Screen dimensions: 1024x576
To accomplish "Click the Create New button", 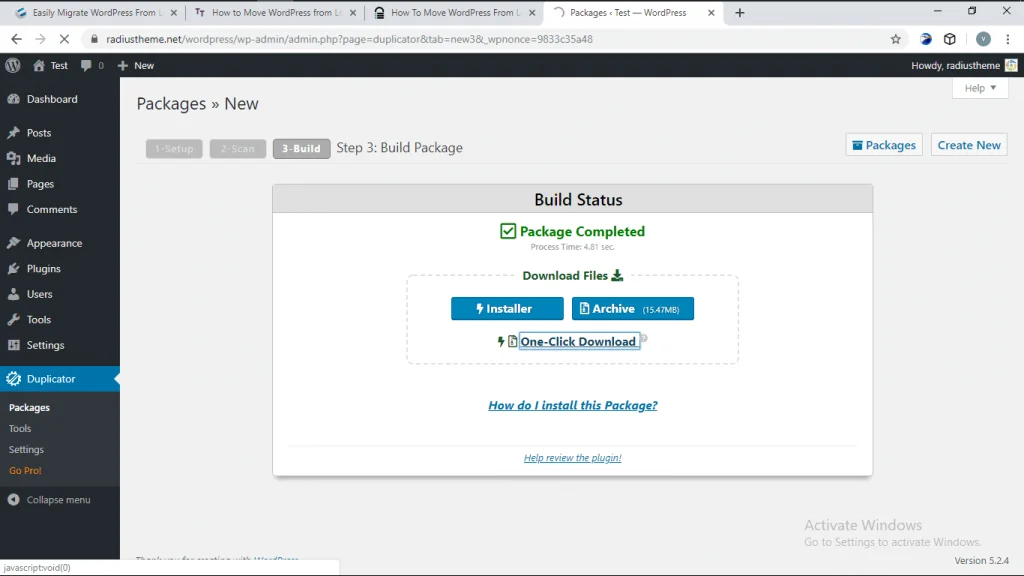I will tap(969, 145).
